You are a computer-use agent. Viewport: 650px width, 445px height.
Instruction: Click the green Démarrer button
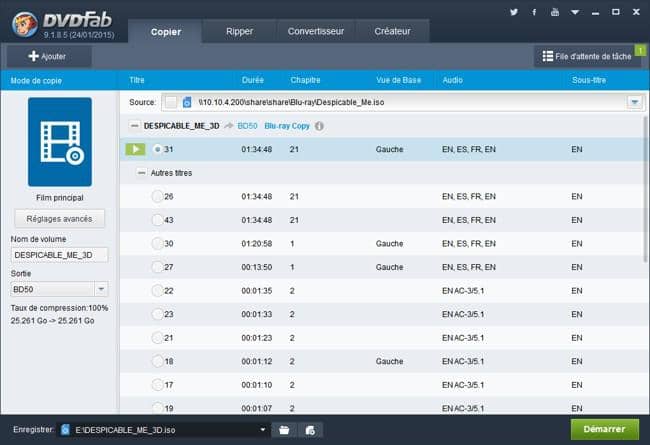pos(604,429)
